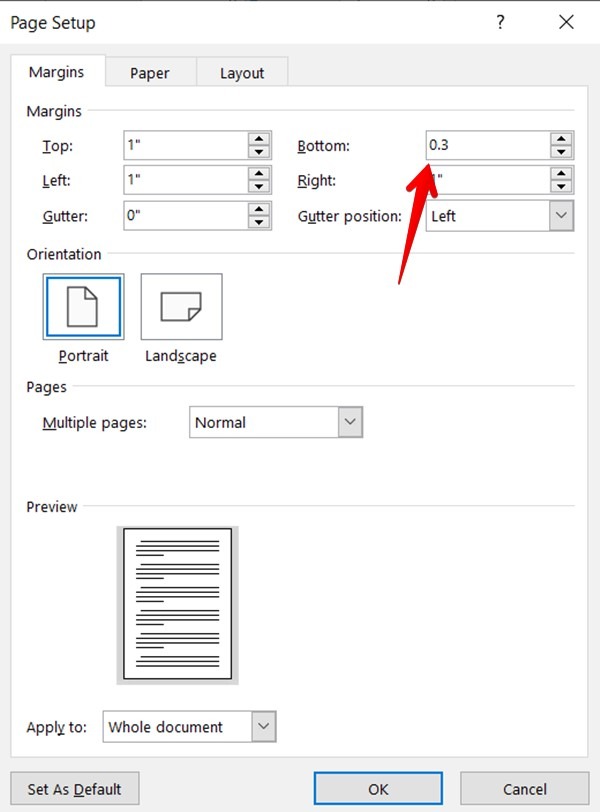
Task: Increase the Right margin value
Action: point(561,173)
